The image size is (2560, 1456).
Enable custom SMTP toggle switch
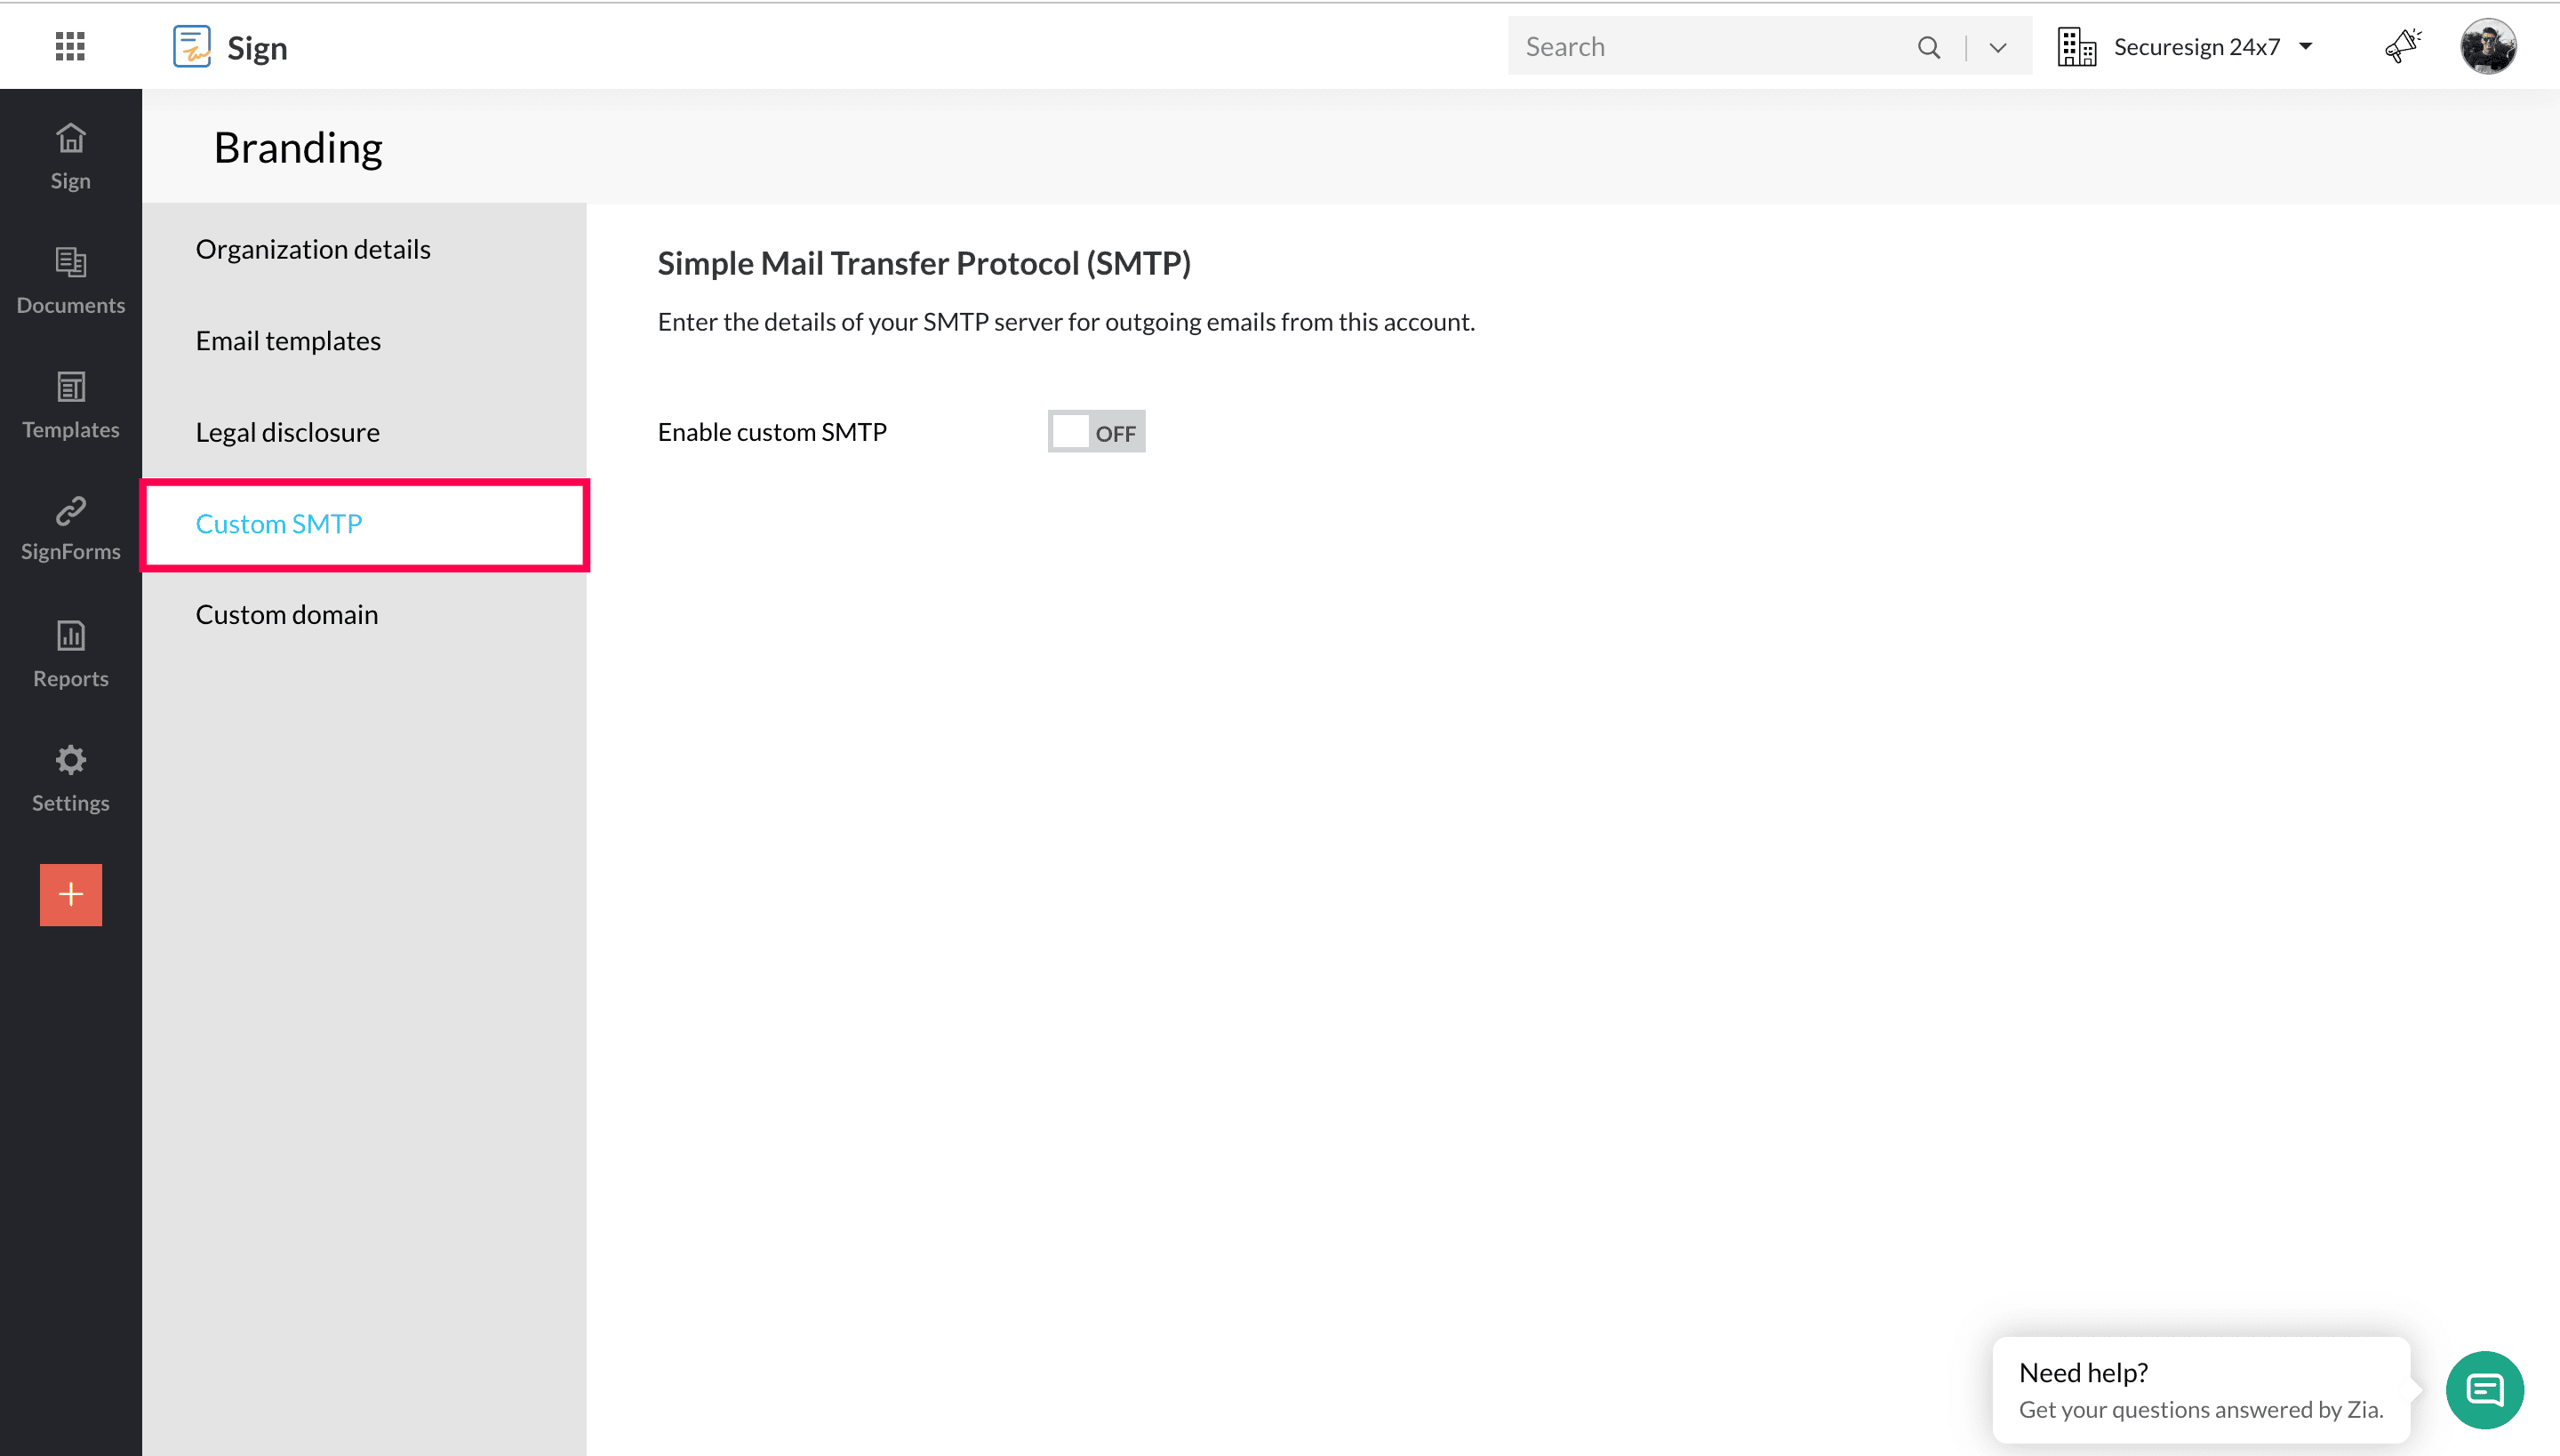pyautogui.click(x=1096, y=432)
